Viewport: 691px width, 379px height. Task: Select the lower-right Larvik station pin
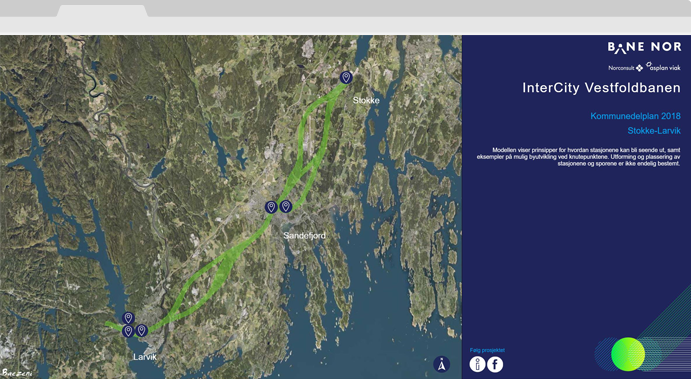pos(141,330)
